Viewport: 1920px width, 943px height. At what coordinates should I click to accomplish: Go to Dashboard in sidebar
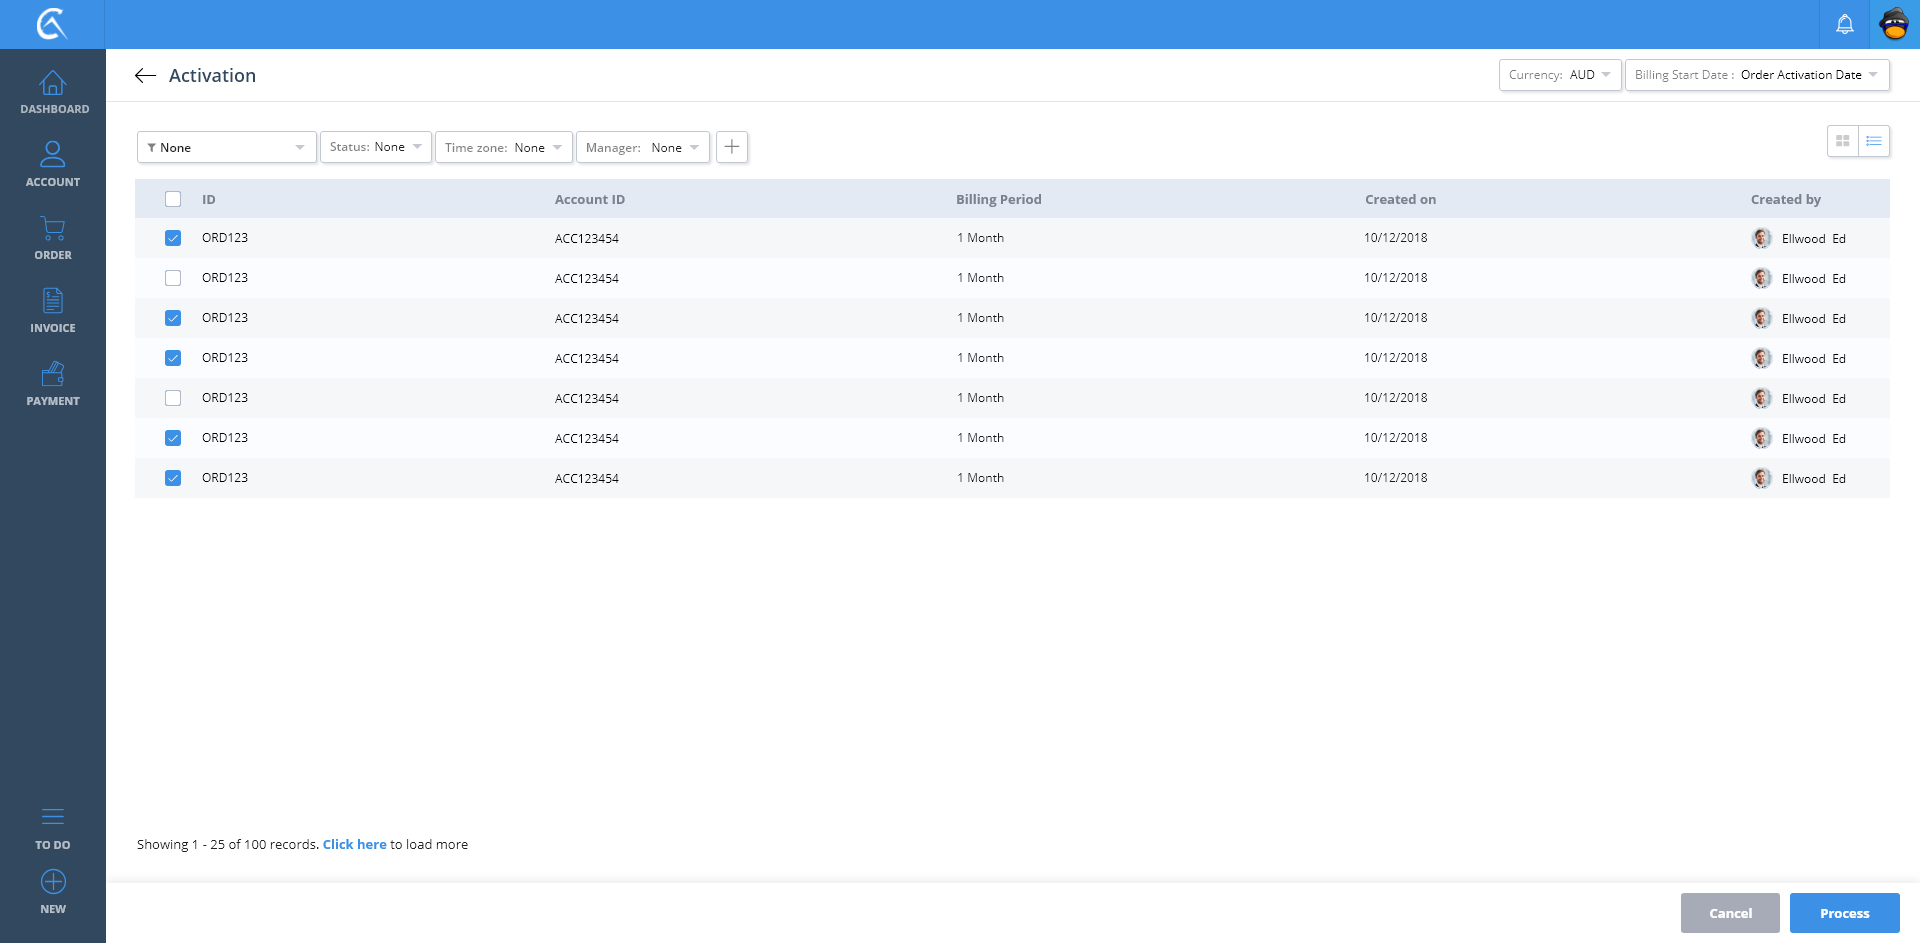click(x=53, y=92)
